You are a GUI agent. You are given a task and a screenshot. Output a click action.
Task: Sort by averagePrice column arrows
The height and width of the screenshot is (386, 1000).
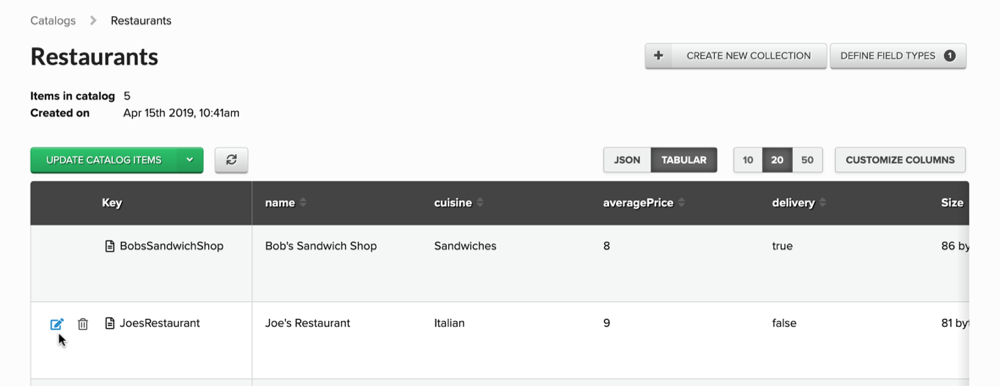click(681, 203)
